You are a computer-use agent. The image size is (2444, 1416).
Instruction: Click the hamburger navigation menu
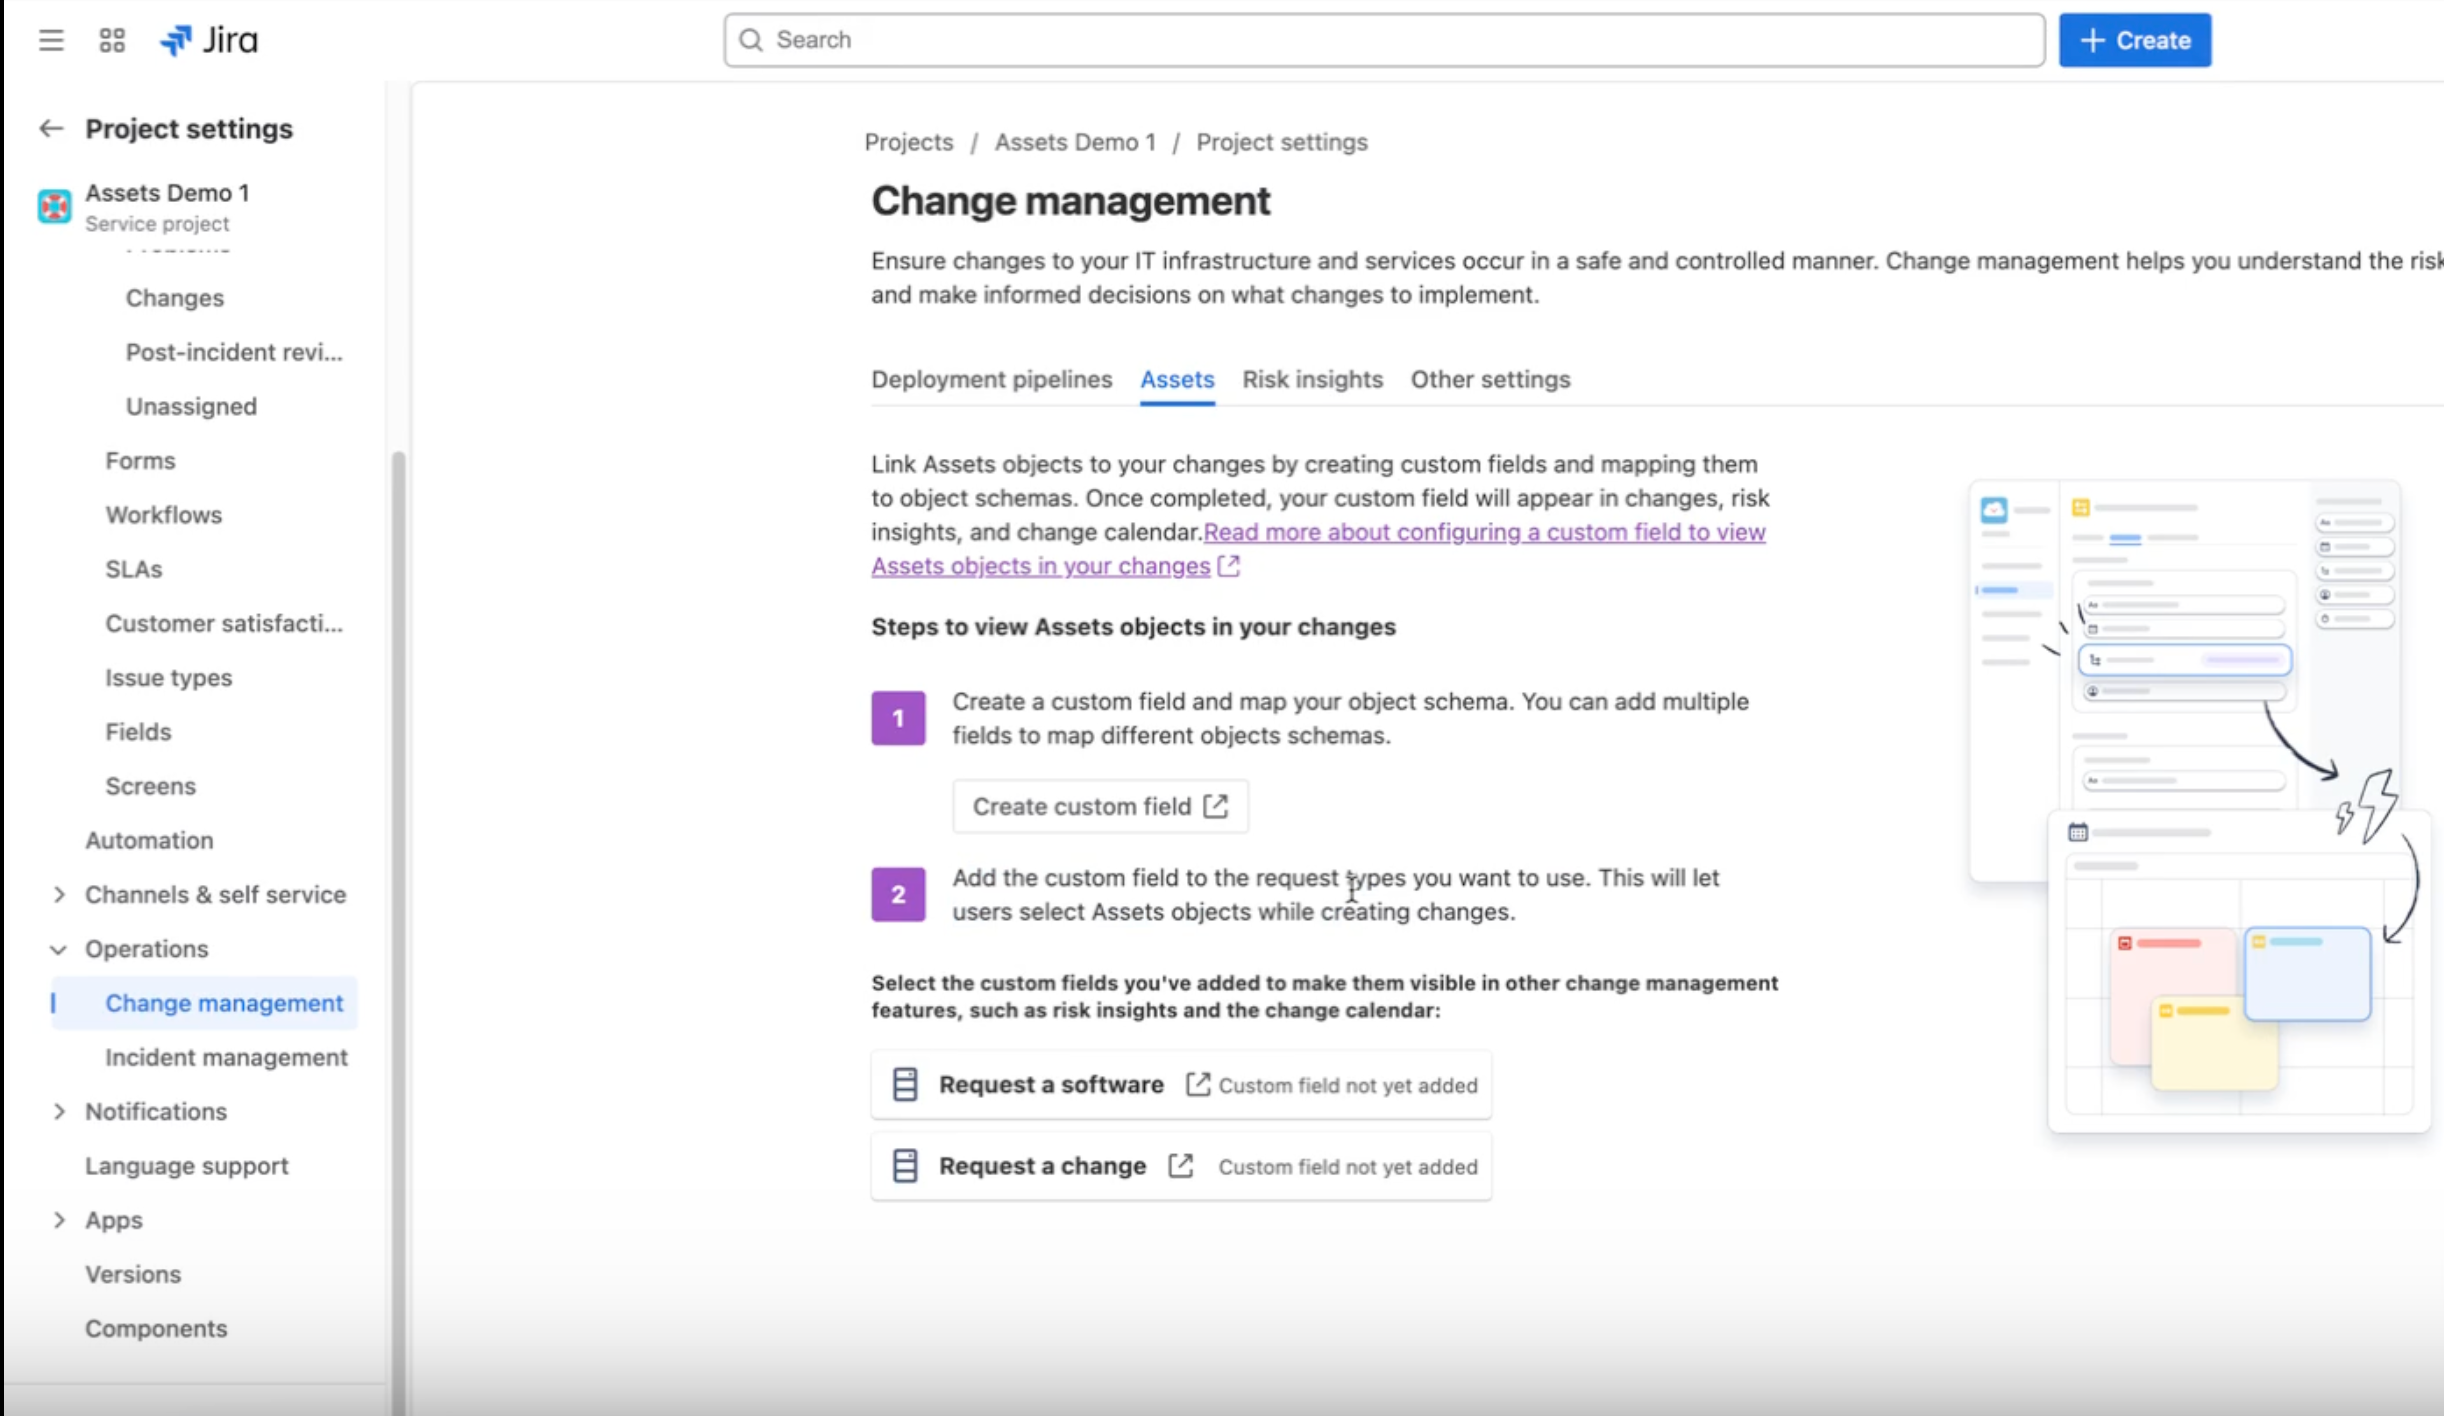(50, 40)
